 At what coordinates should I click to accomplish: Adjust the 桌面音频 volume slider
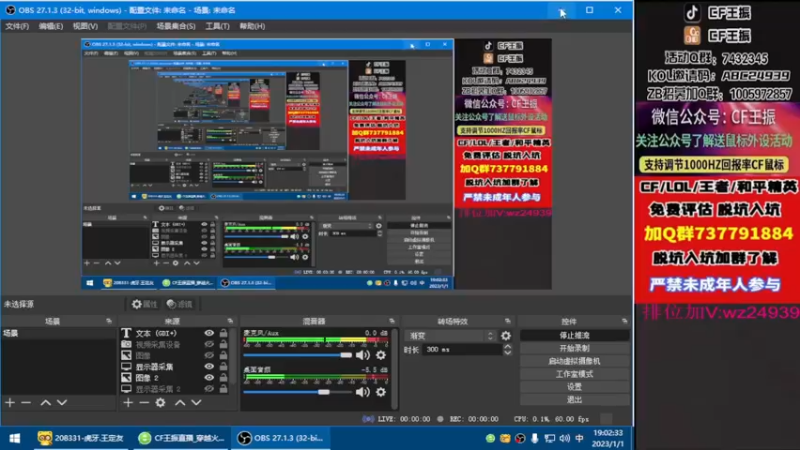pyautogui.click(x=298, y=392)
